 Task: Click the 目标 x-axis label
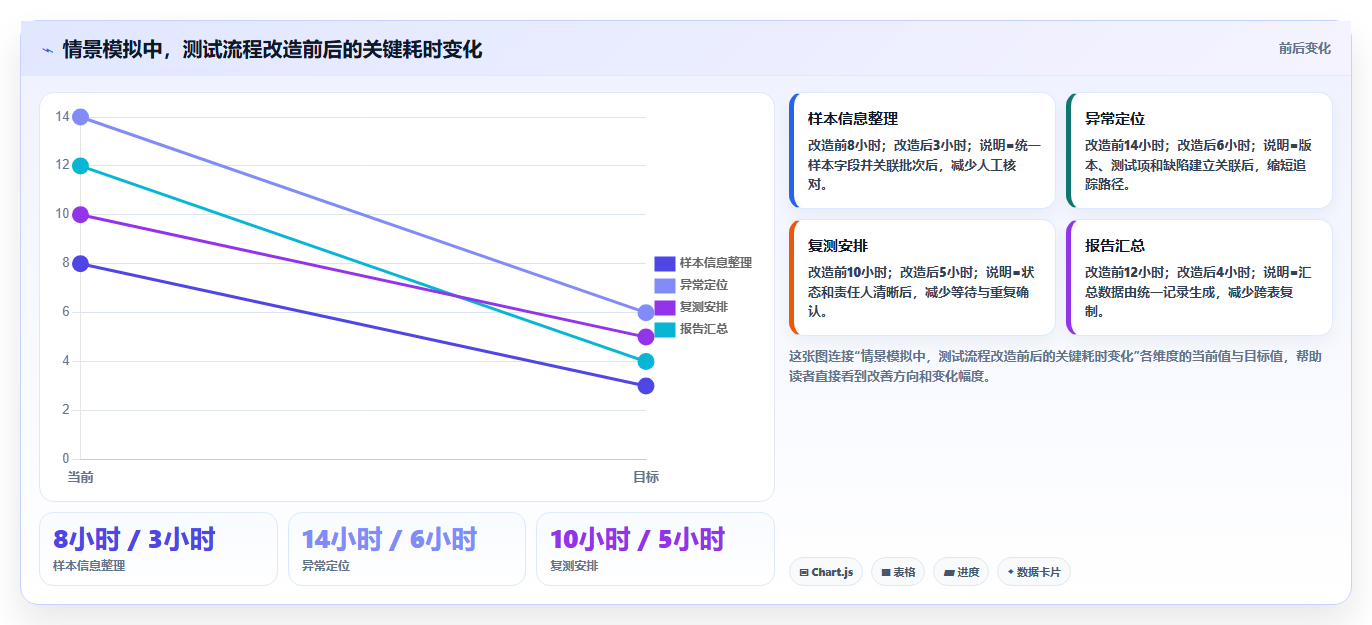pyautogui.click(x=646, y=477)
